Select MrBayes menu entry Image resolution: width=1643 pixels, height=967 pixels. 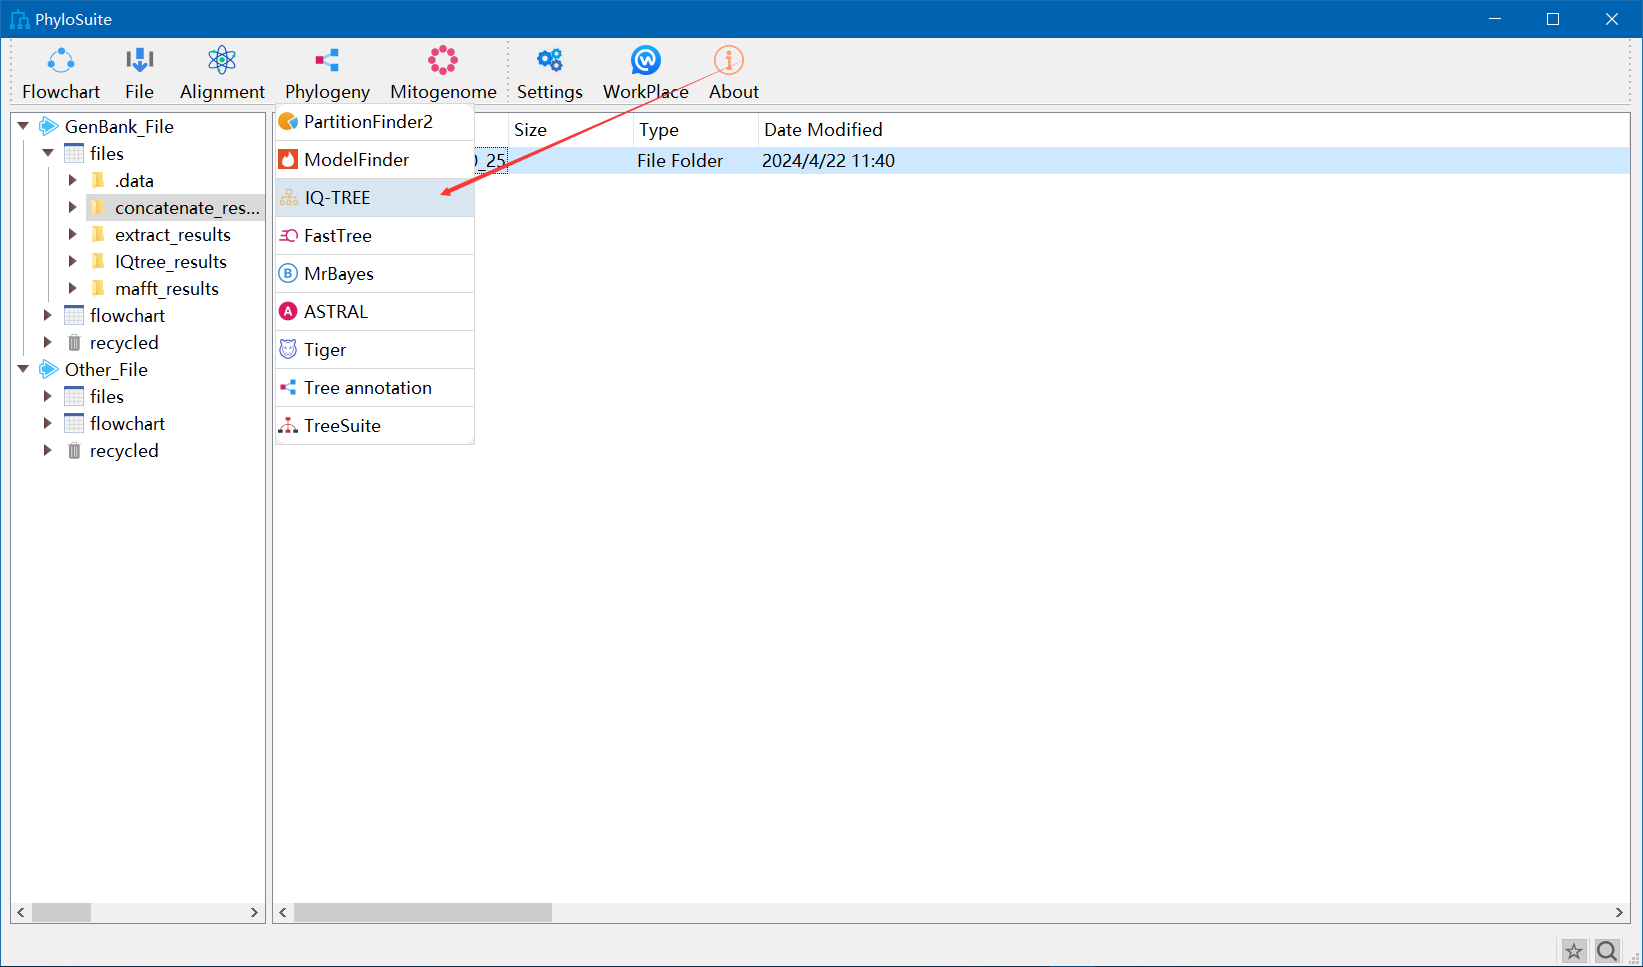pyautogui.click(x=375, y=274)
